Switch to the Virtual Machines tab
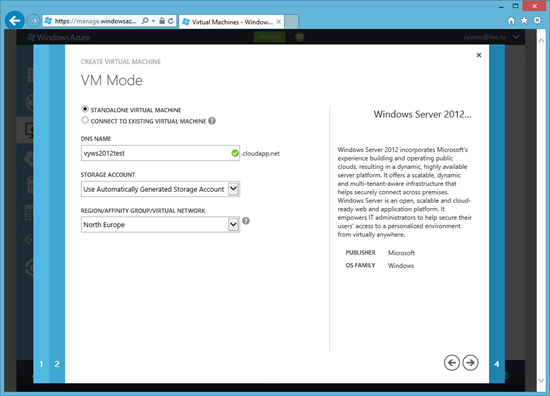This screenshot has width=550, height=396. 231,22
